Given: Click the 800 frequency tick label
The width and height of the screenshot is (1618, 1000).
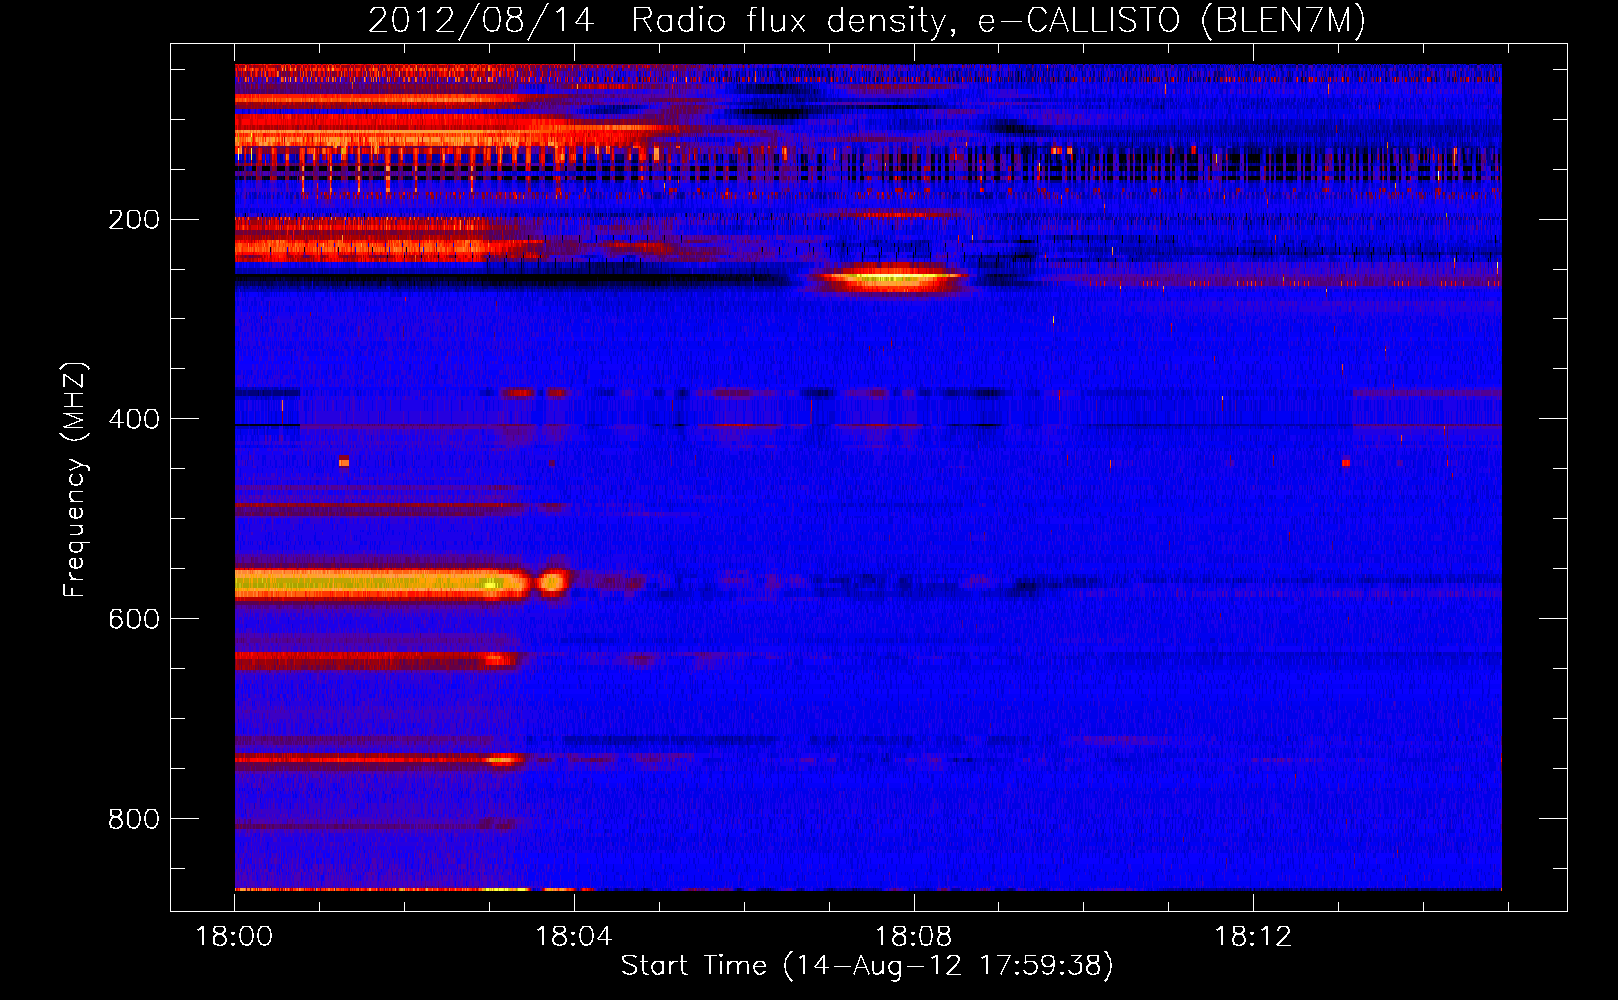Looking at the screenshot, I should (x=134, y=819).
